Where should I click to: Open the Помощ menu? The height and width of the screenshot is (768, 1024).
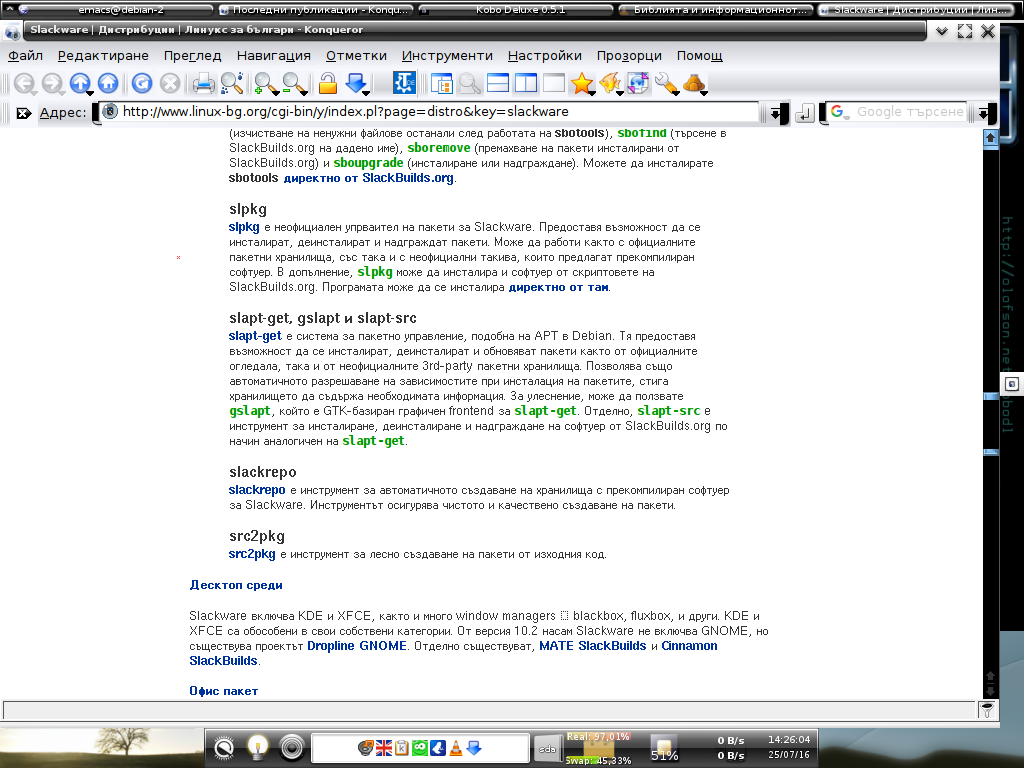pyautogui.click(x=699, y=56)
